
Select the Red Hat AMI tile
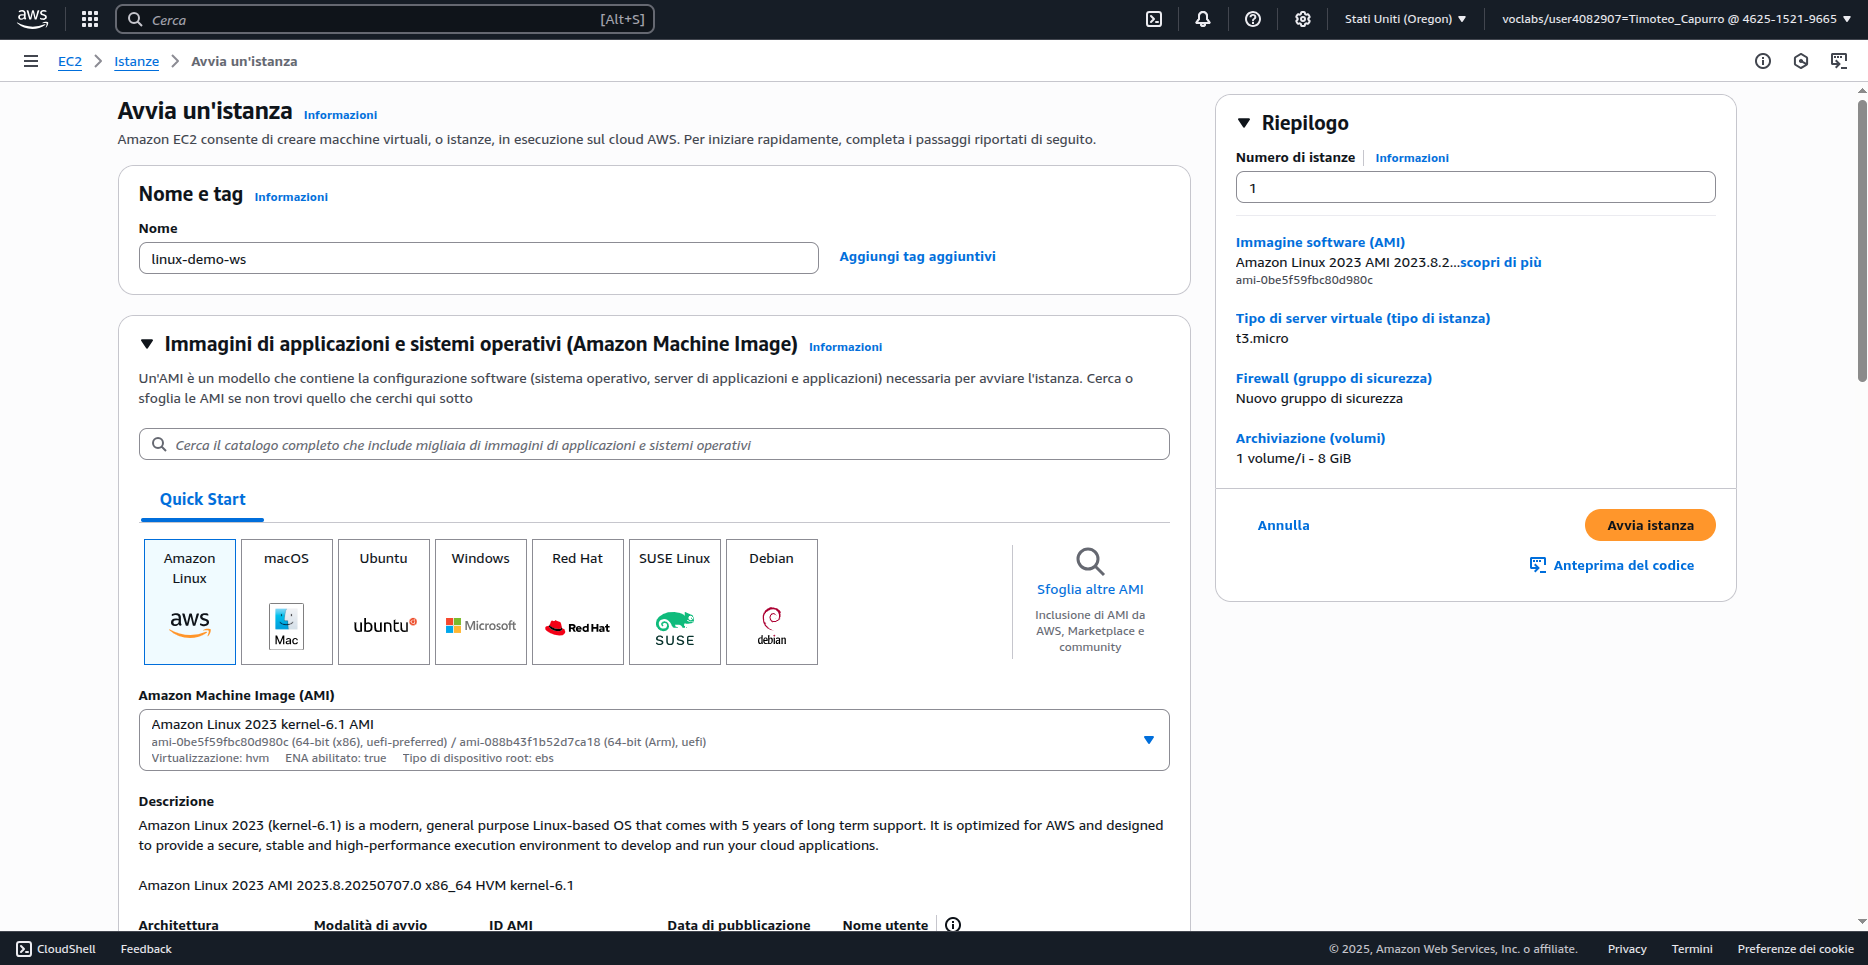point(578,602)
